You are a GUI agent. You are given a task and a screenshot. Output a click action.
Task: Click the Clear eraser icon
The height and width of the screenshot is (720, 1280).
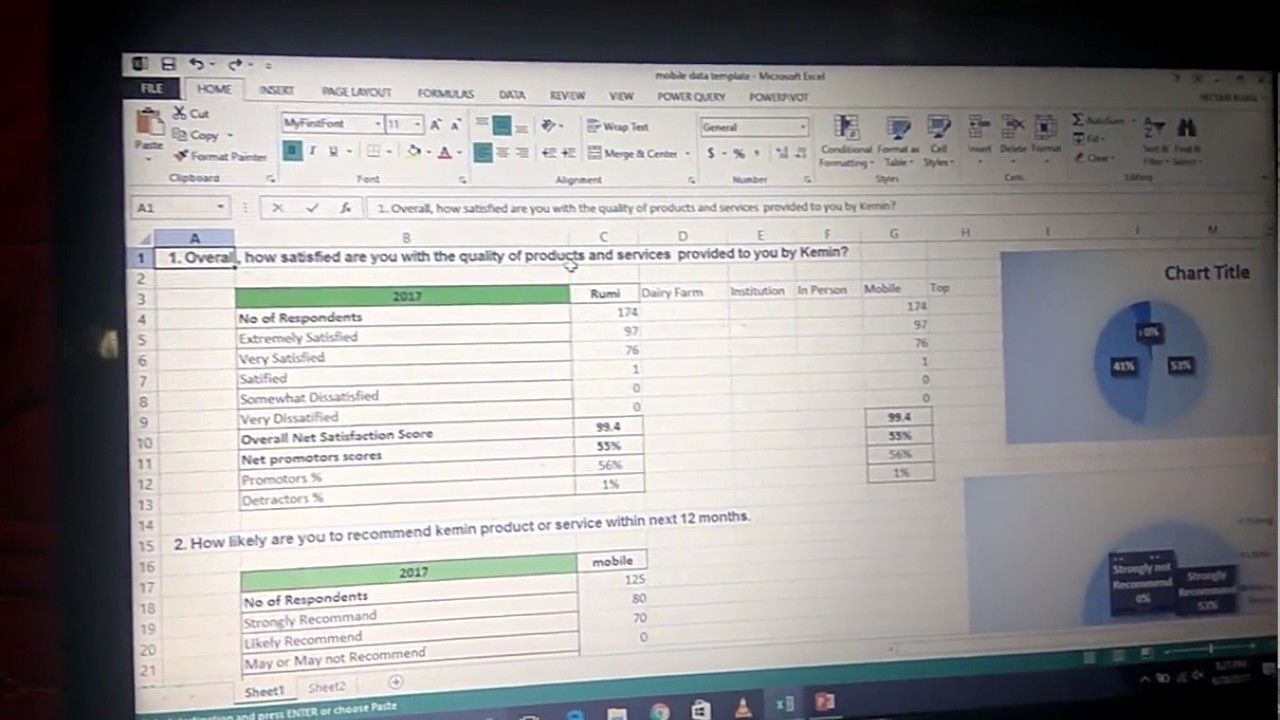[x=1080, y=158]
